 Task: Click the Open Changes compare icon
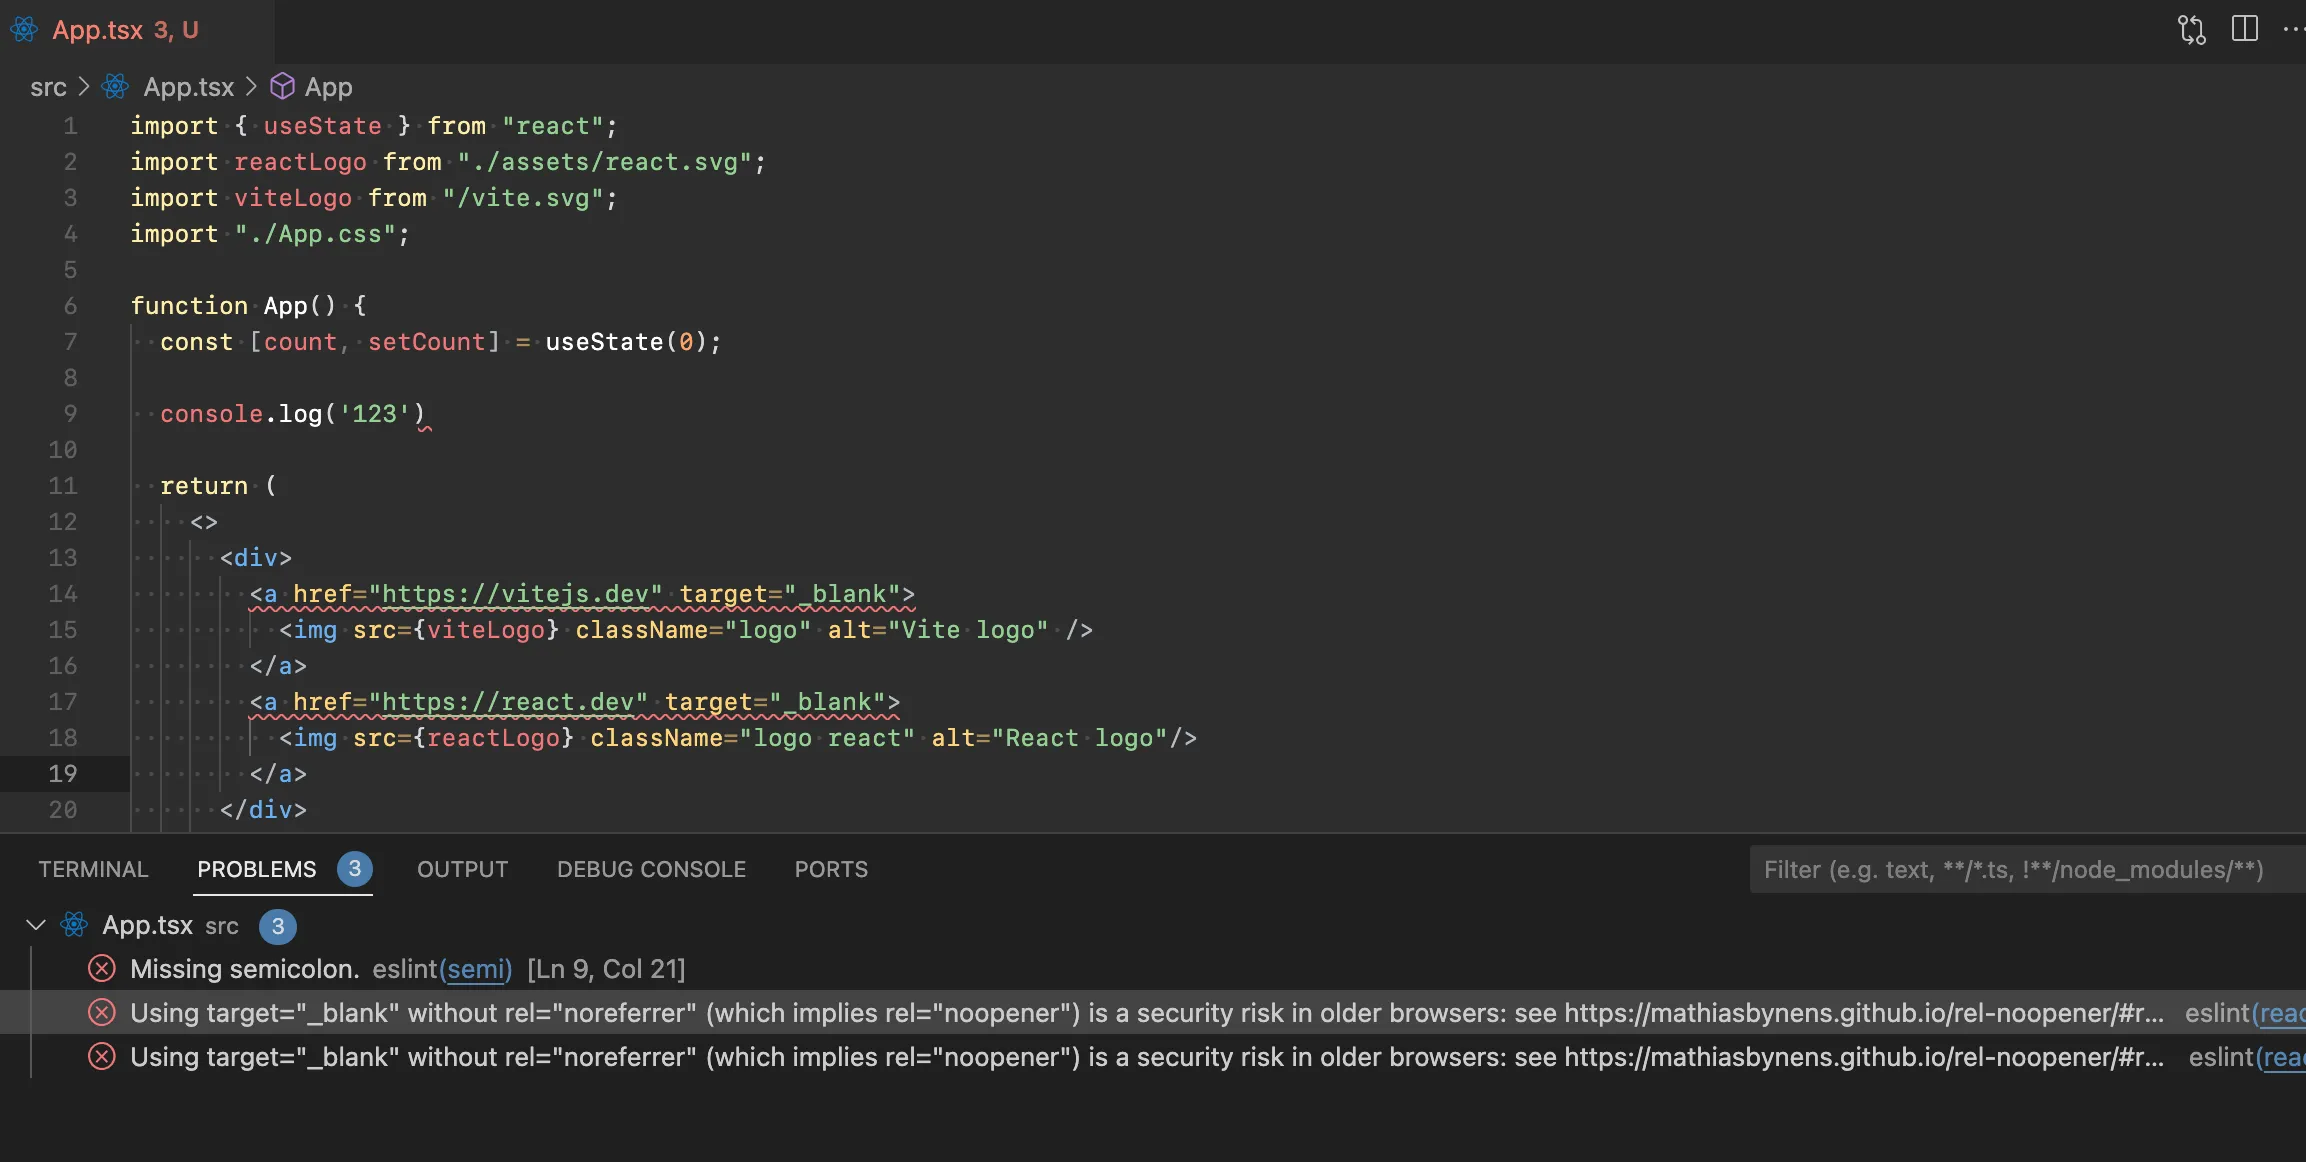[2191, 29]
